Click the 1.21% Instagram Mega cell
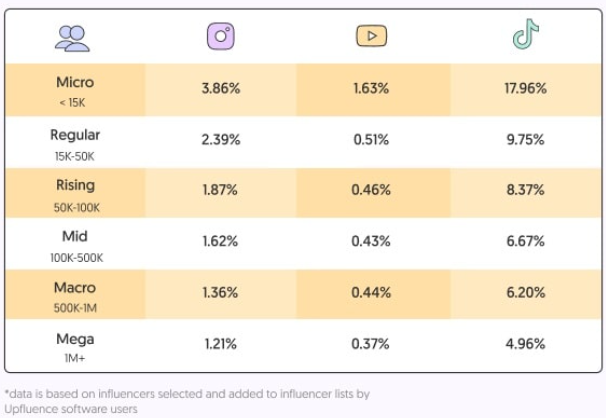Image resolution: width=606 pixels, height=418 pixels. pos(220,344)
